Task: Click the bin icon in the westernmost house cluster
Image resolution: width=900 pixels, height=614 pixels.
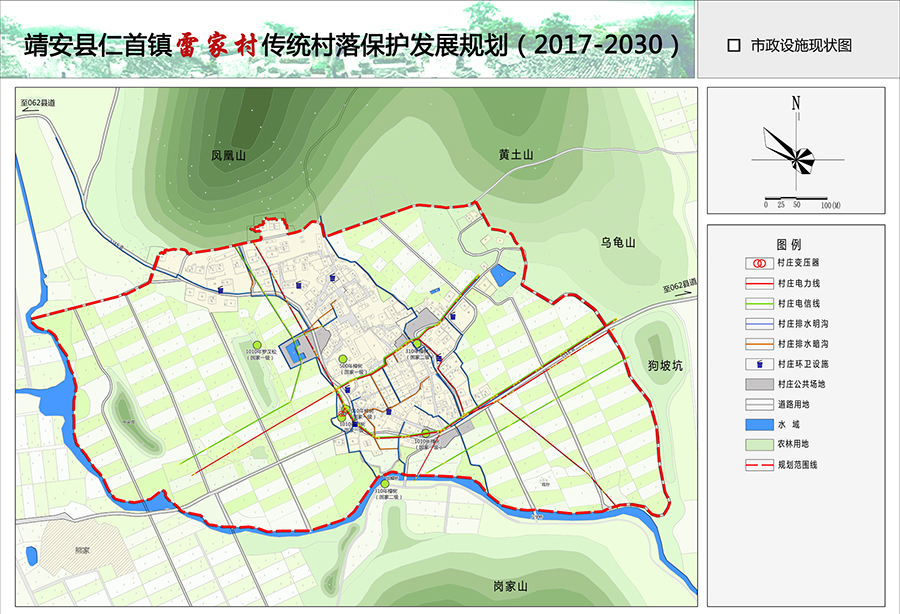Action: pyautogui.click(x=220, y=290)
